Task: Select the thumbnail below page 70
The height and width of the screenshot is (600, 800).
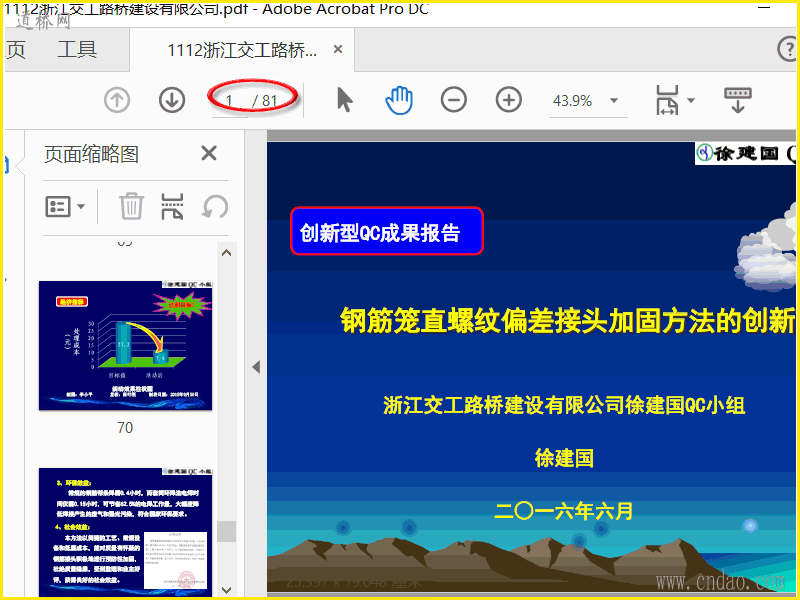Action: point(126,532)
